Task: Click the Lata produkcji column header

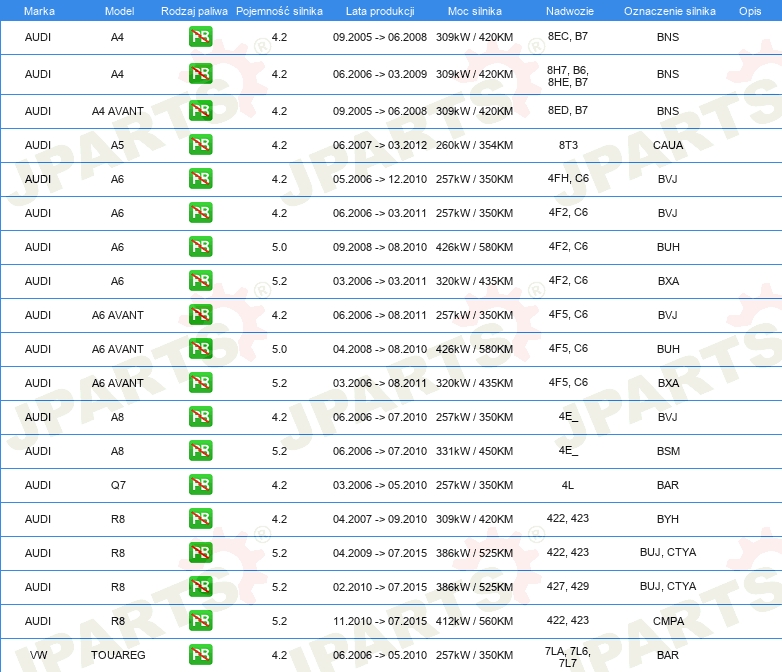Action: pos(380,11)
